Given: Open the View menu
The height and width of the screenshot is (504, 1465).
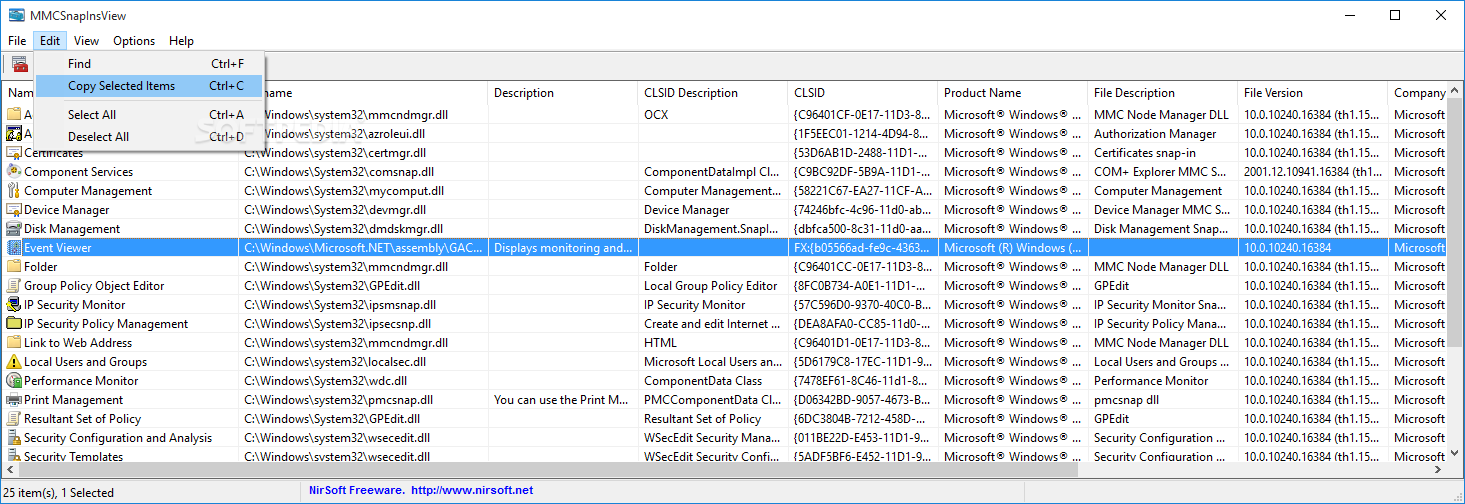Looking at the screenshot, I should 86,41.
